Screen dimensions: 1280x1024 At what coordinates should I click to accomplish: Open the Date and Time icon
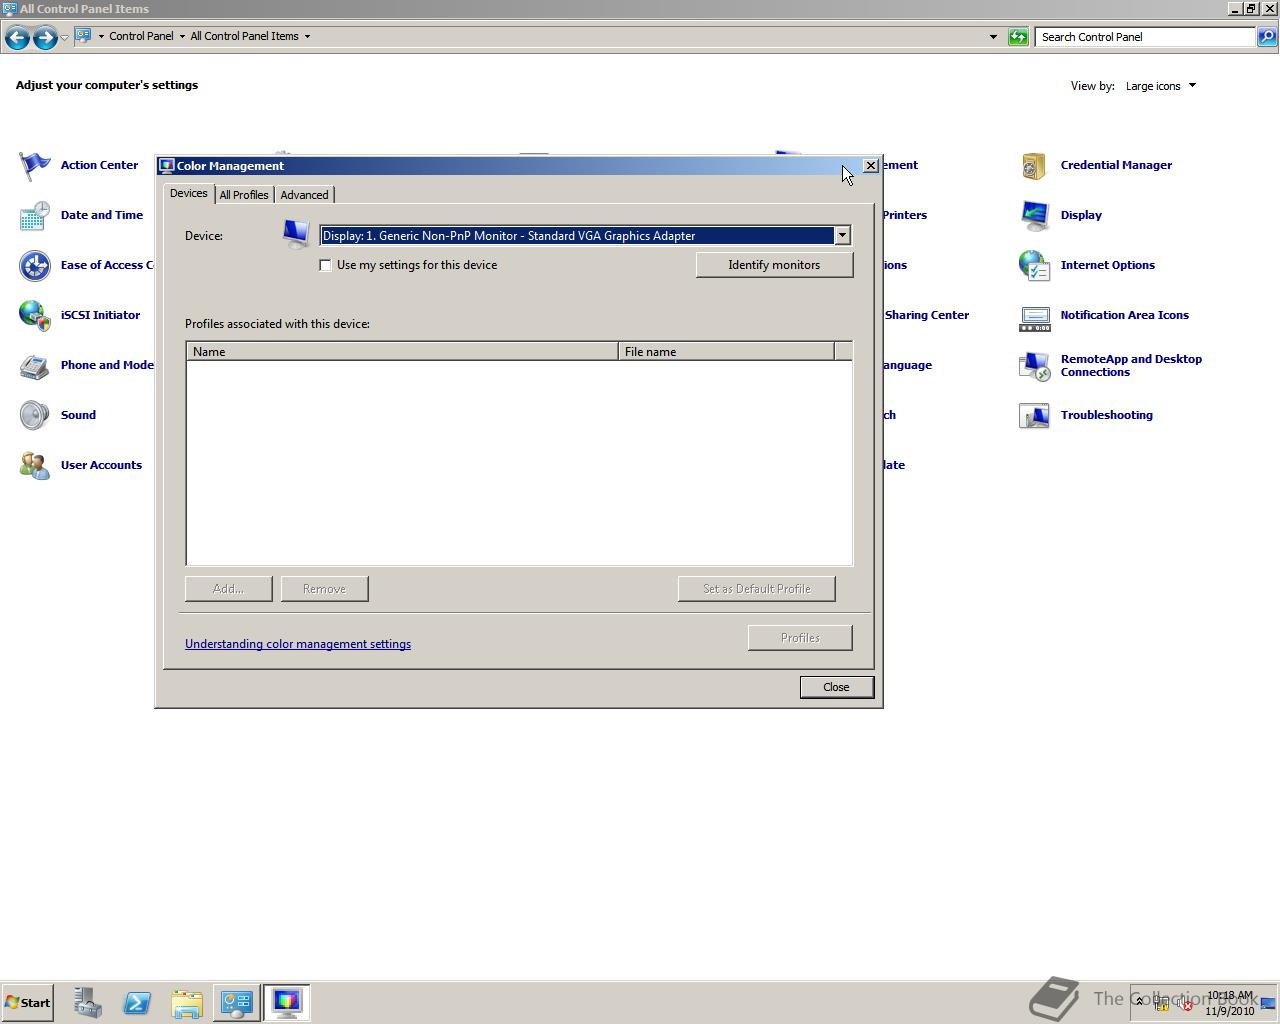pos(35,215)
